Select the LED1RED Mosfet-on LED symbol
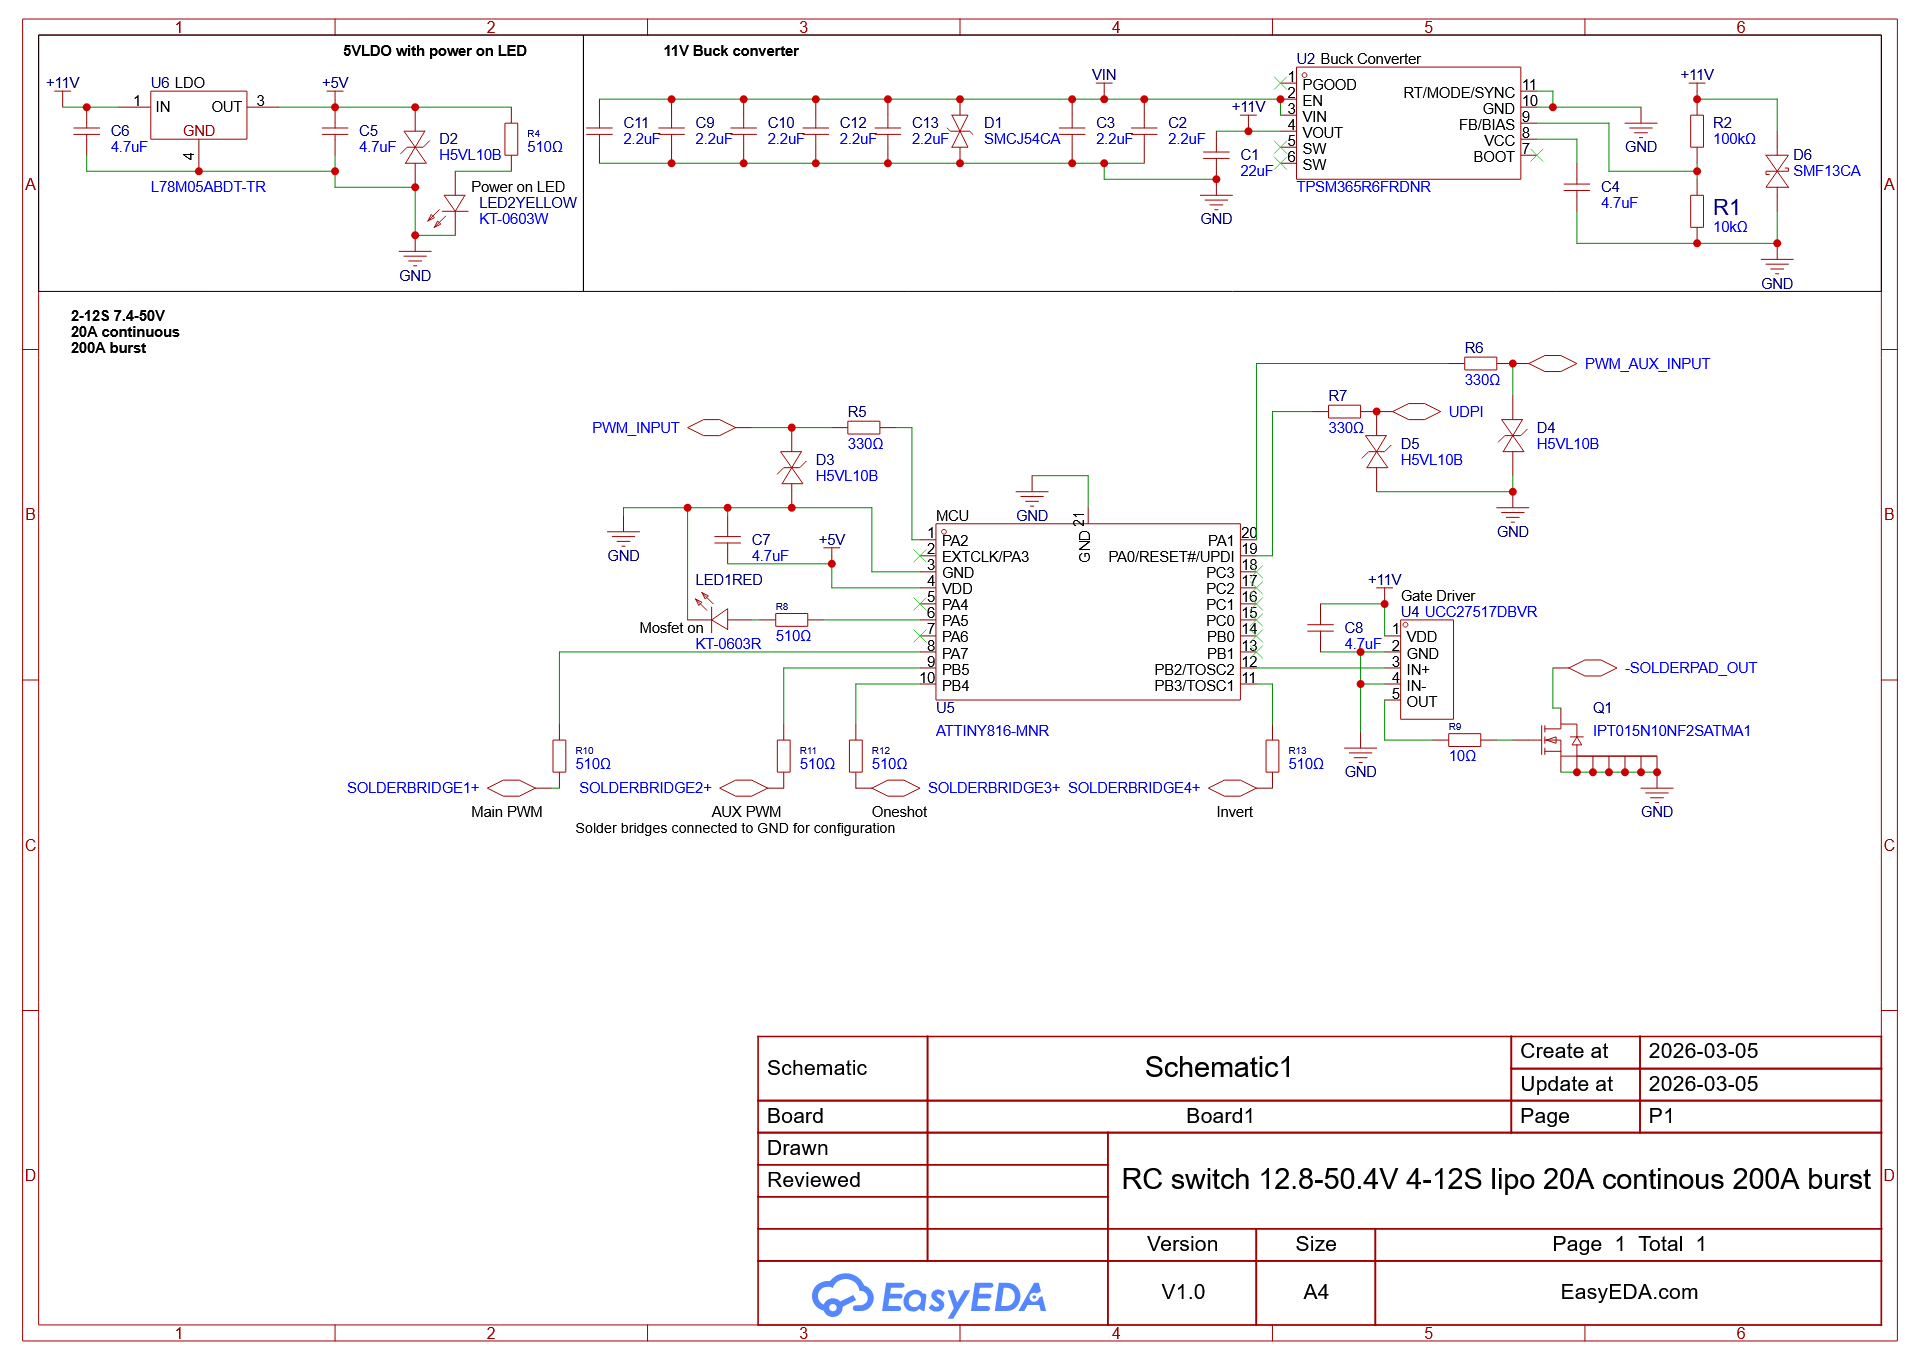Screen dimensions: 1920x1360 [712, 612]
